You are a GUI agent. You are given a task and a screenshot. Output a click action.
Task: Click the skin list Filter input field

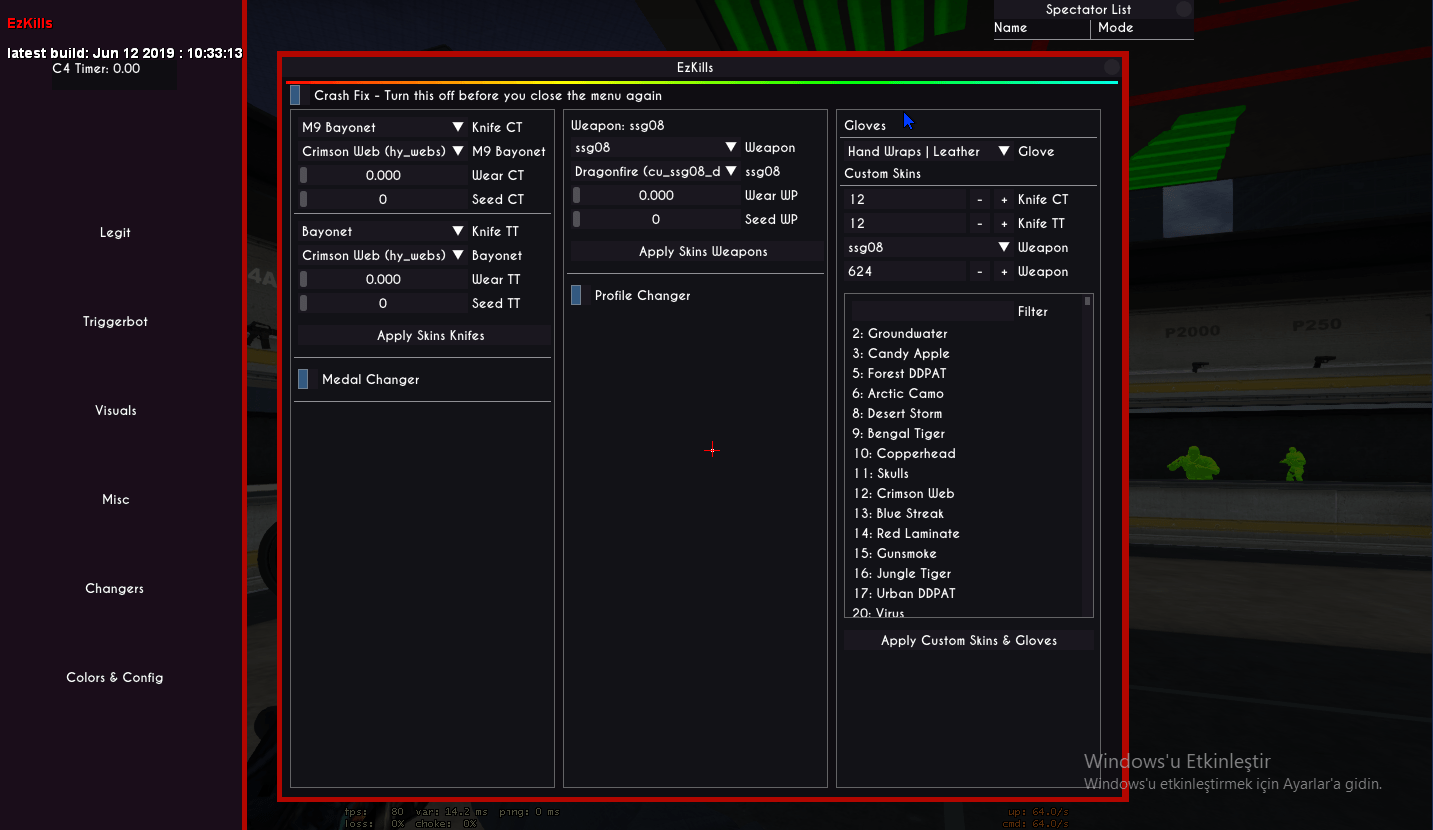point(932,311)
